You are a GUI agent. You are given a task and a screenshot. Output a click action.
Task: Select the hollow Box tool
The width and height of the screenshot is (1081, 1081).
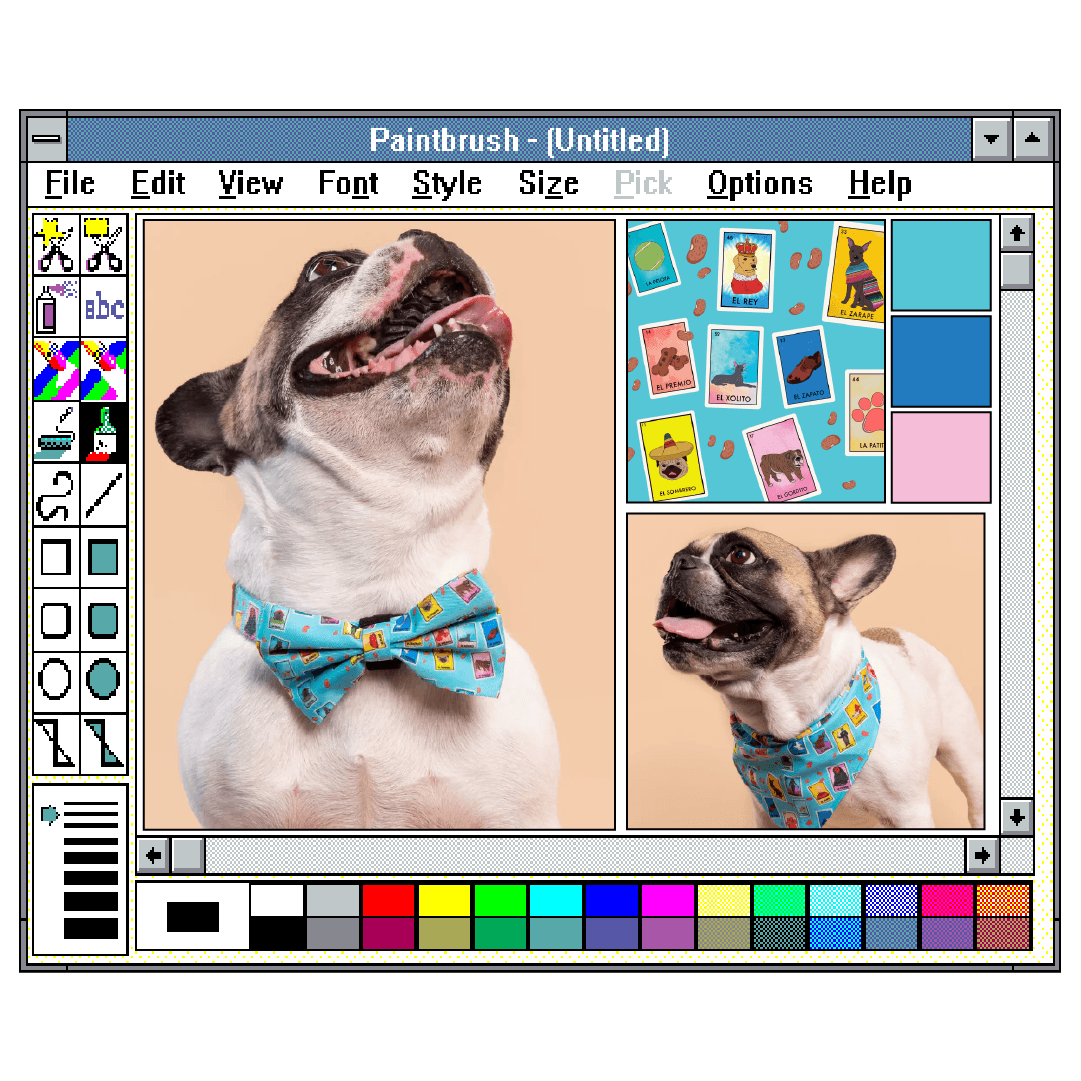[x=57, y=558]
